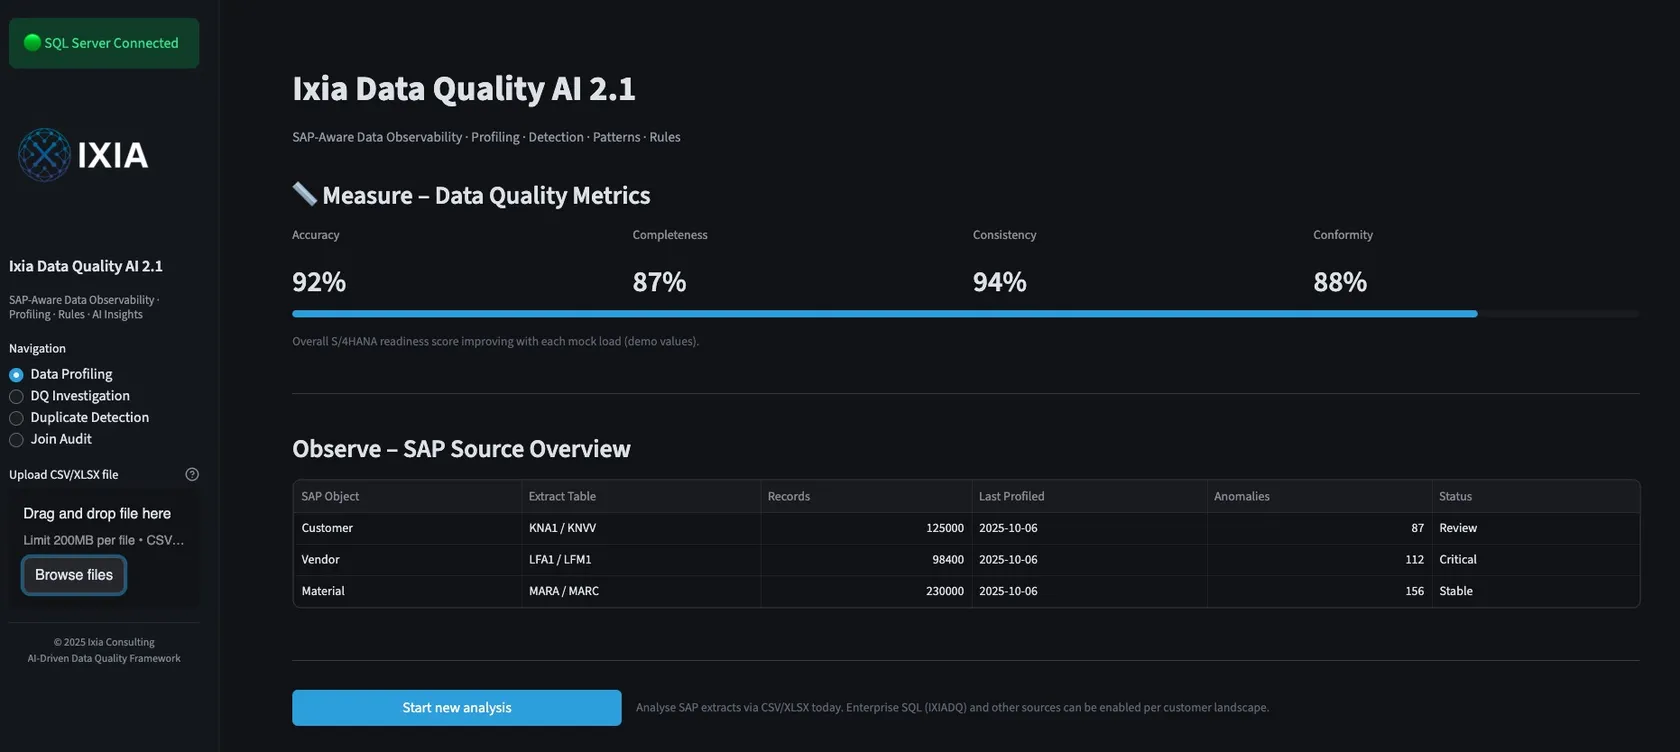Click Browse files button
This screenshot has height=752, width=1680.
coord(74,575)
